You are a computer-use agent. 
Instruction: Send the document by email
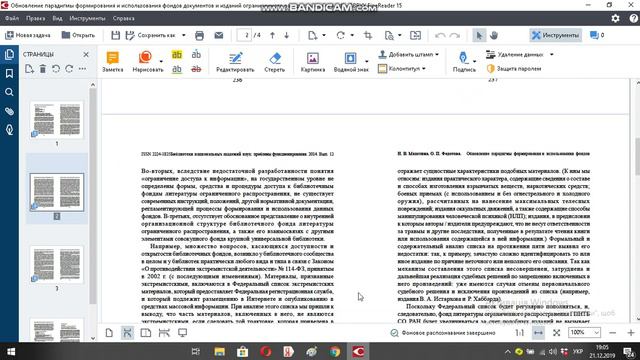(219, 36)
